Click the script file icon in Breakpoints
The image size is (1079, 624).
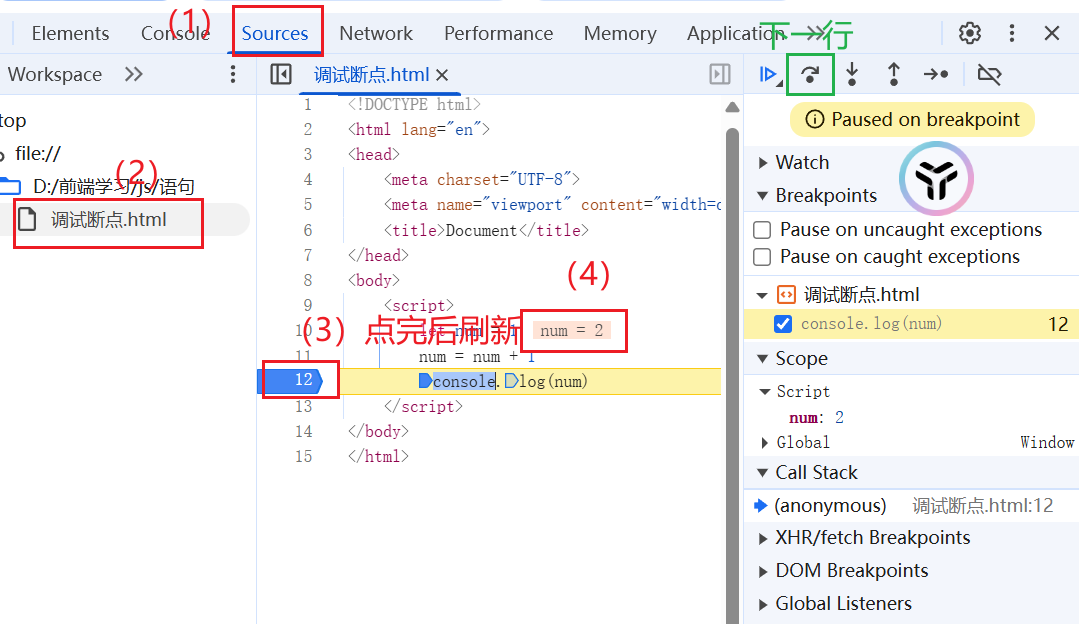[787, 295]
